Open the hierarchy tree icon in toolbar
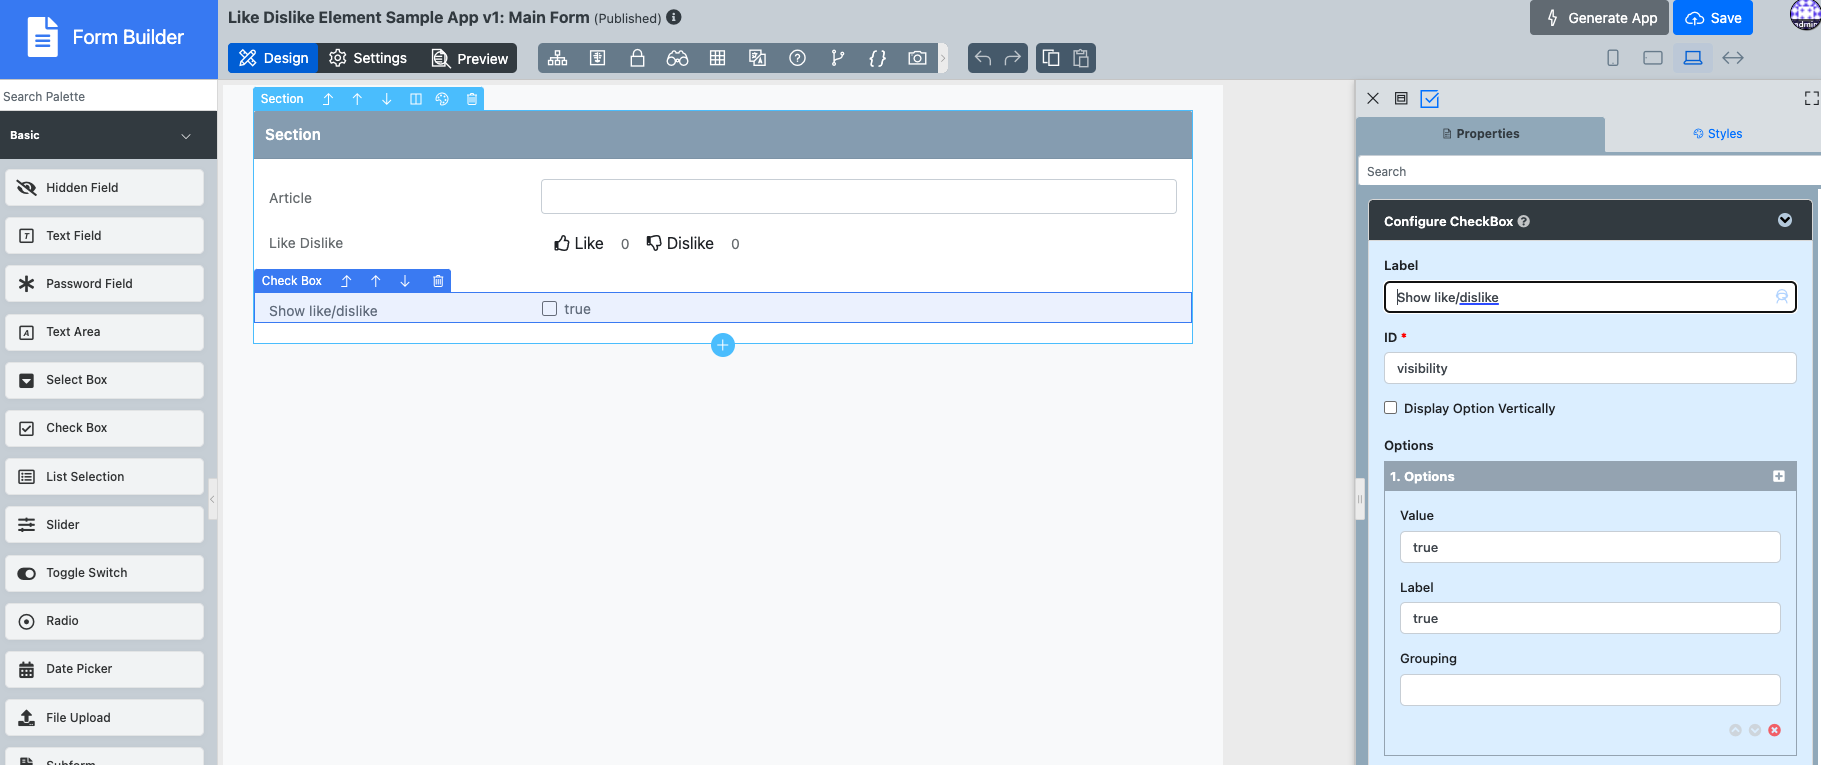 coord(558,58)
